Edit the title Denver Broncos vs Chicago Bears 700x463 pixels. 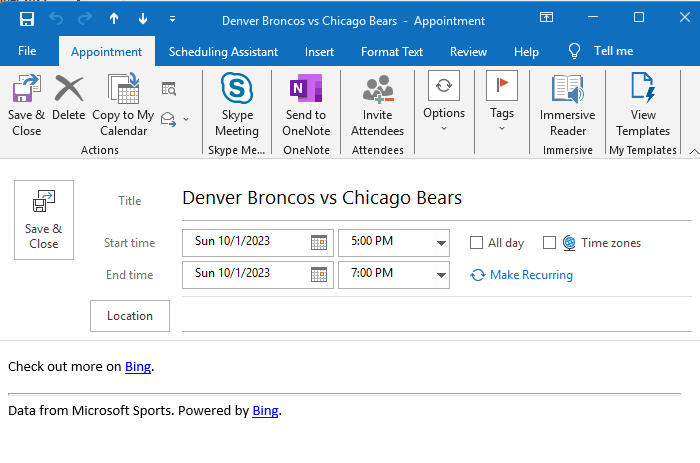coord(322,198)
